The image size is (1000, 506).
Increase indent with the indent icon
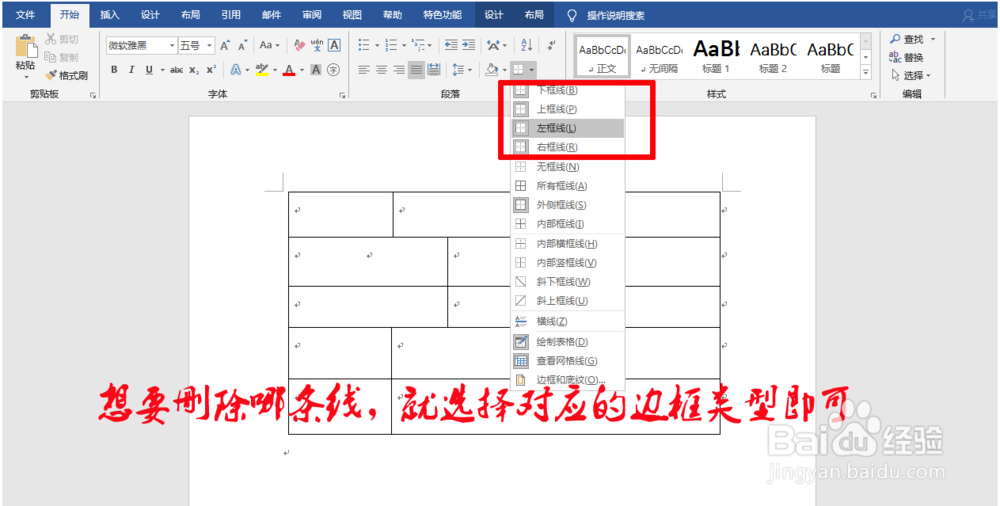point(469,45)
